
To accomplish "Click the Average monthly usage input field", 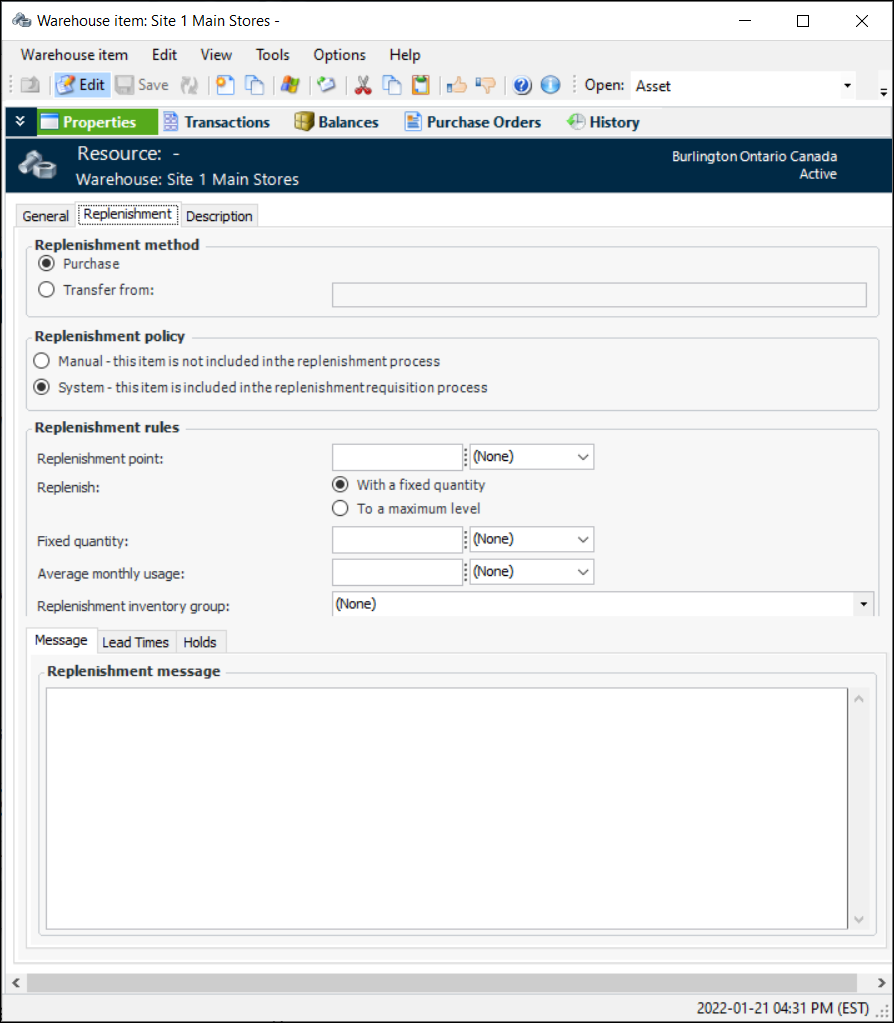I will click(397, 572).
